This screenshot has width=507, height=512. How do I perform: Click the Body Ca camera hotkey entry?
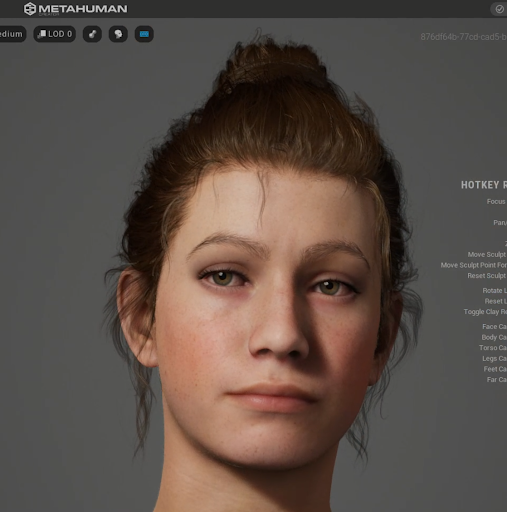tap(494, 337)
